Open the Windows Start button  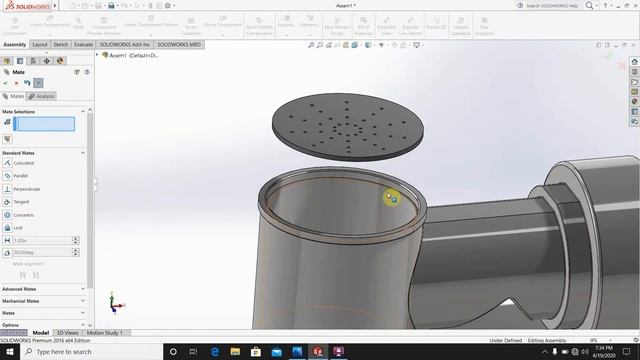(10, 351)
